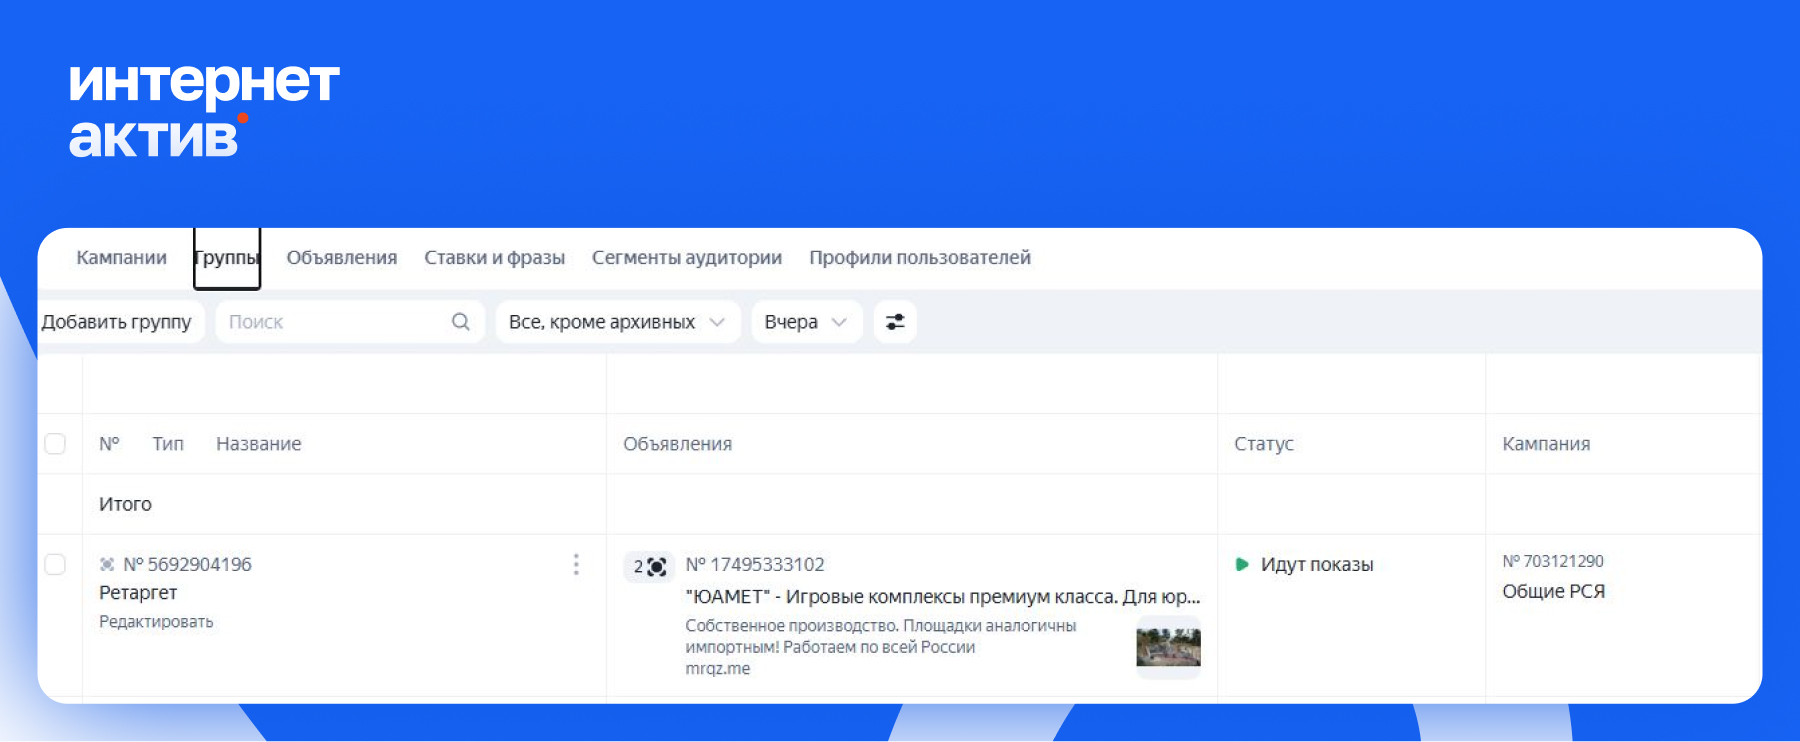
Task: Click the Добавить группу button
Action: [x=120, y=322]
